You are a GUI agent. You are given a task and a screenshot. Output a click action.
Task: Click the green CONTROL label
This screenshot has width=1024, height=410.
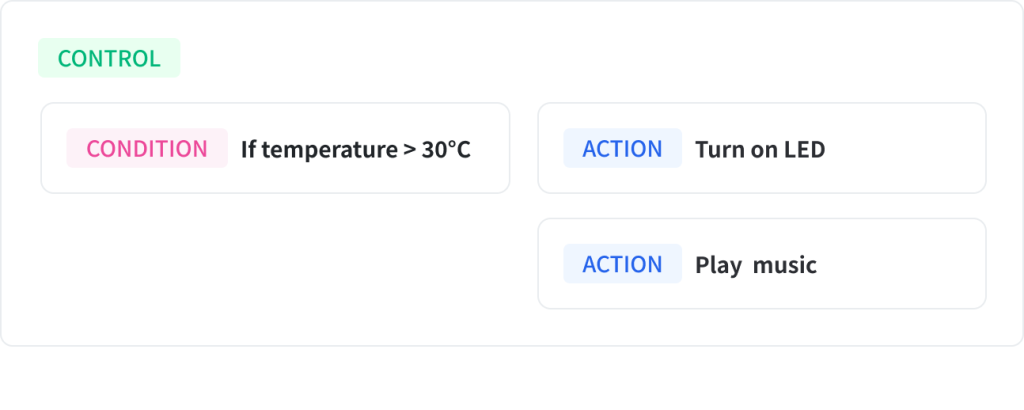[109, 58]
